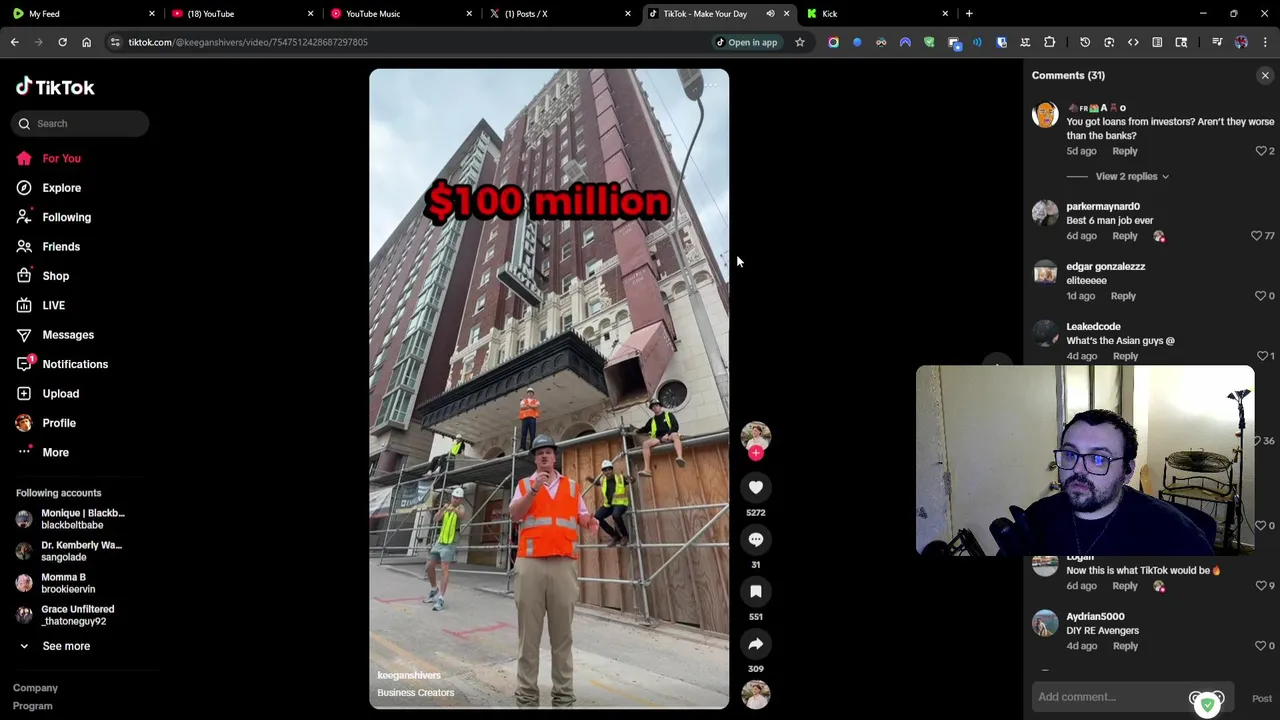This screenshot has height=720, width=1280.
Task: Click the TikTok logo
Action: tap(55, 87)
